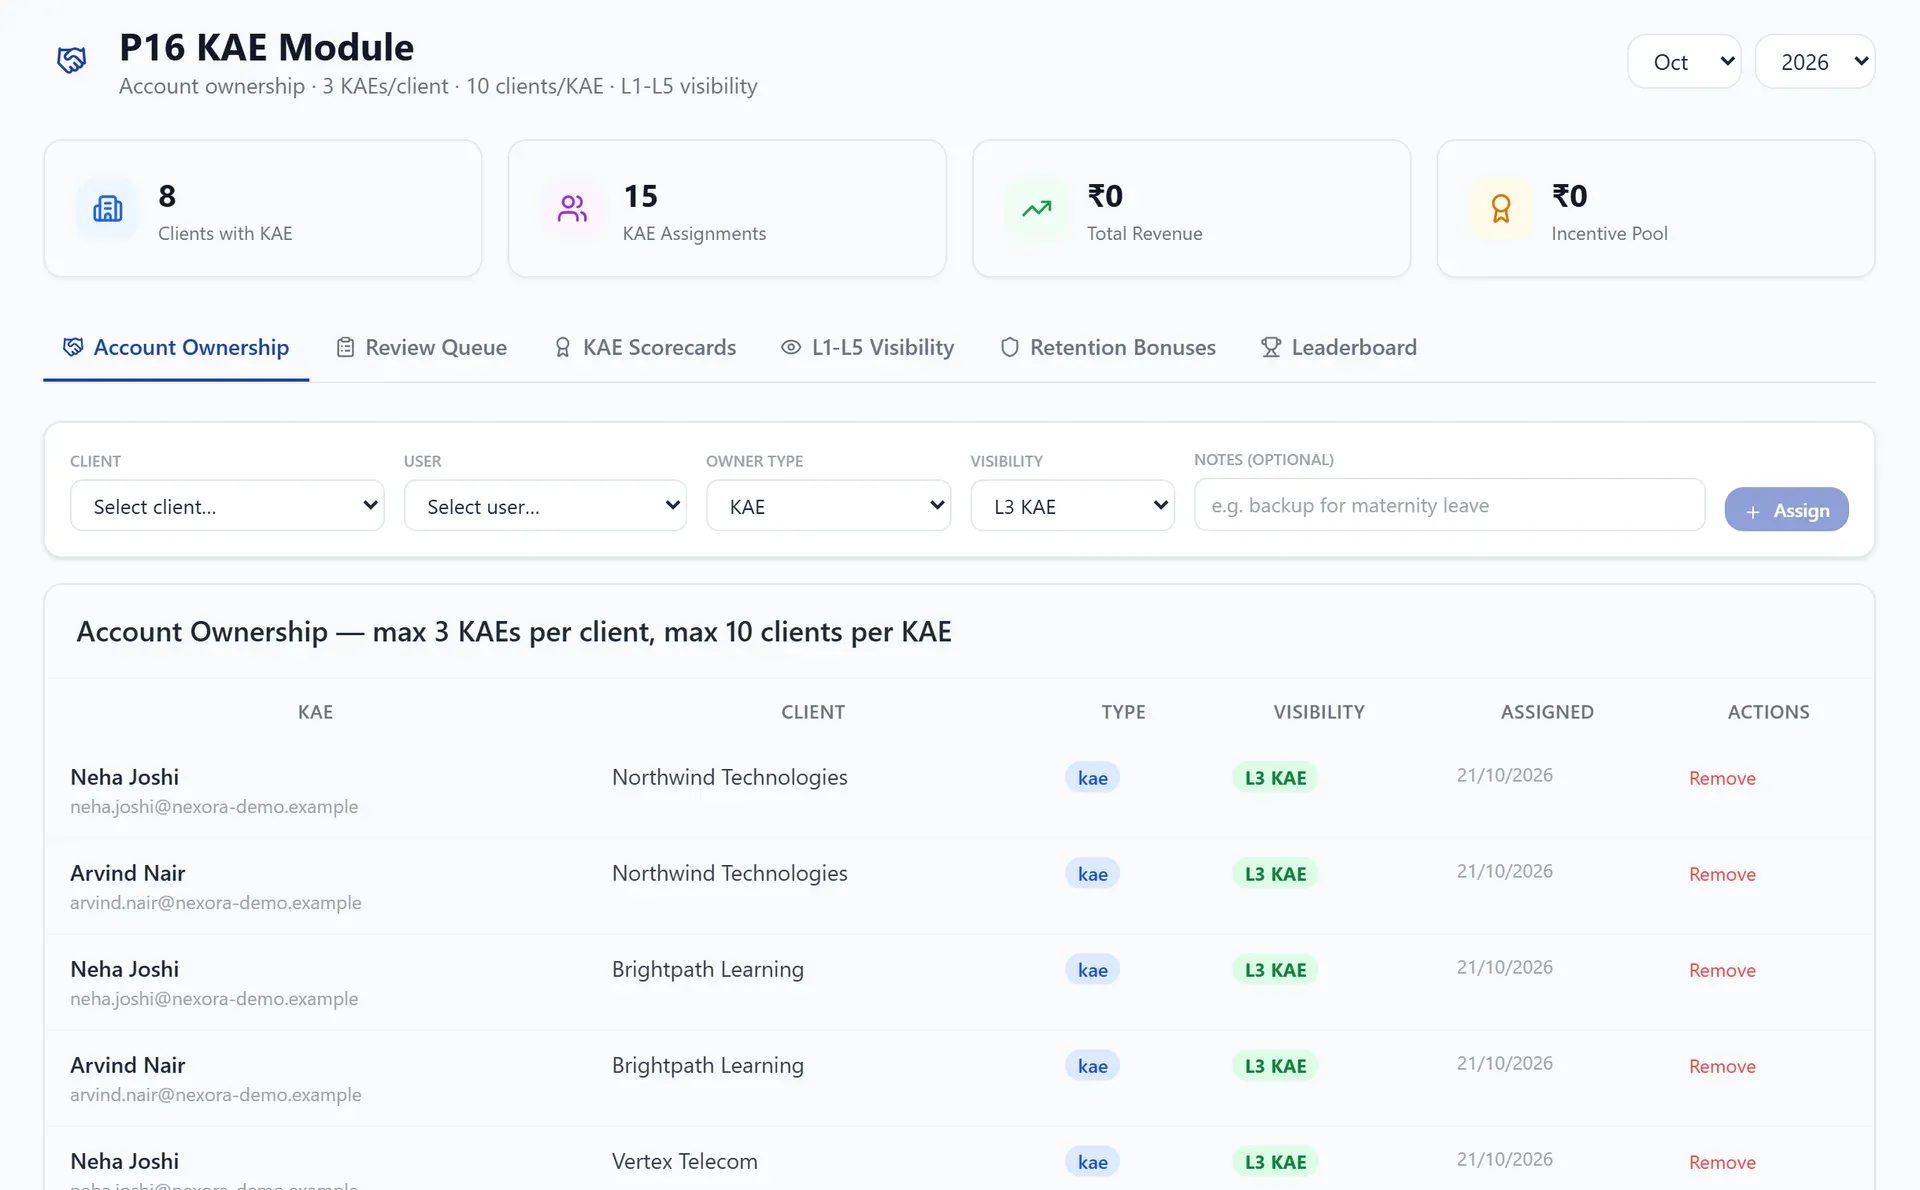This screenshot has width=1920, height=1190.
Task: Open the 2026 year dropdown
Action: pyautogui.click(x=1815, y=62)
